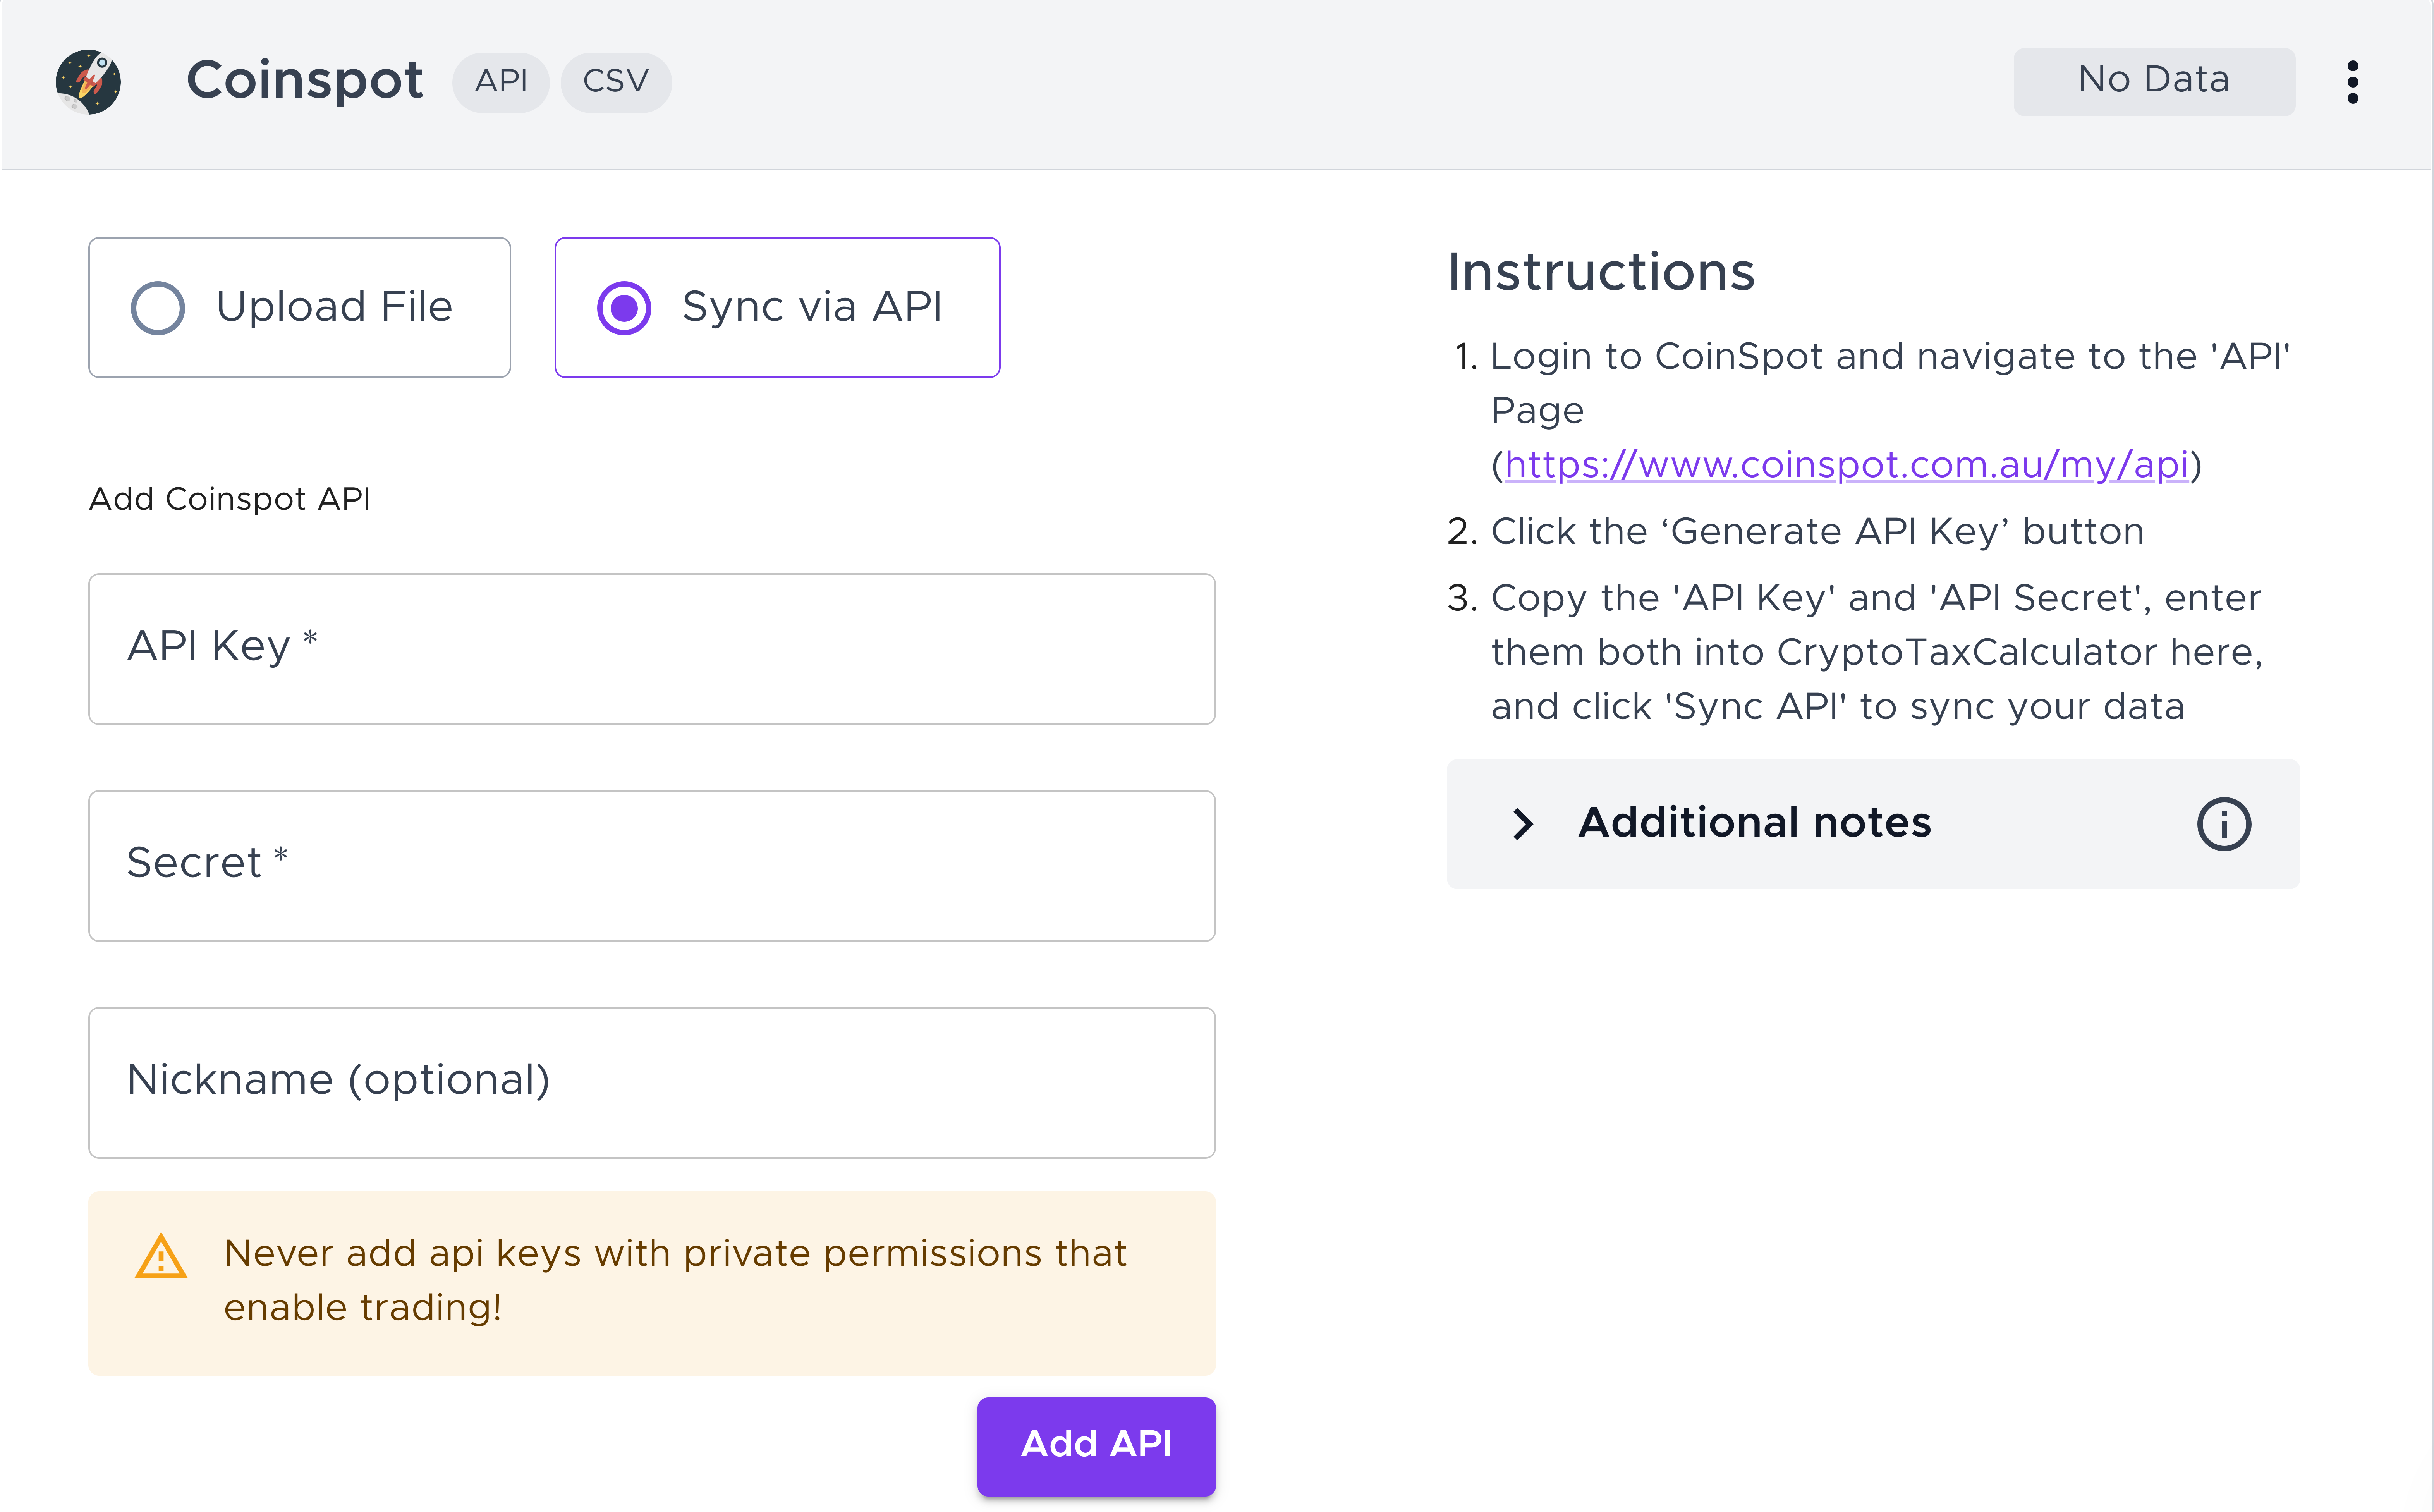This screenshot has height=1512, width=2434.
Task: Focus the Secret input field
Action: click(x=652, y=866)
